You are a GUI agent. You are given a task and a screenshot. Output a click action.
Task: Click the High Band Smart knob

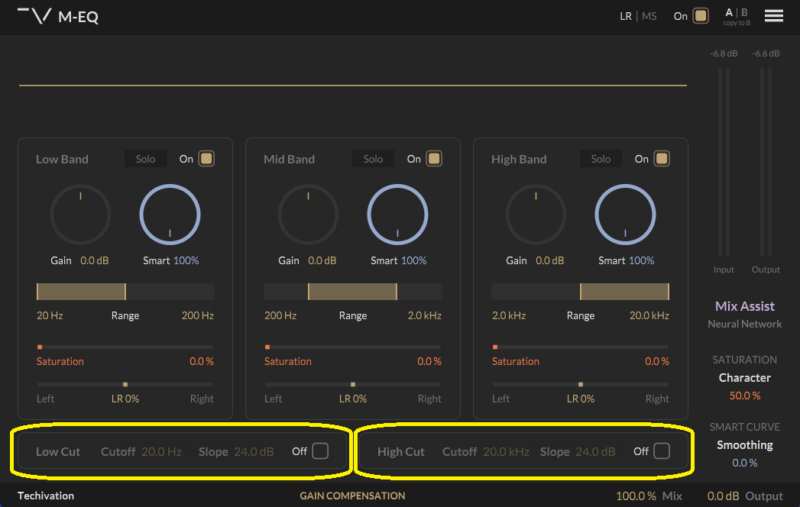pos(625,215)
